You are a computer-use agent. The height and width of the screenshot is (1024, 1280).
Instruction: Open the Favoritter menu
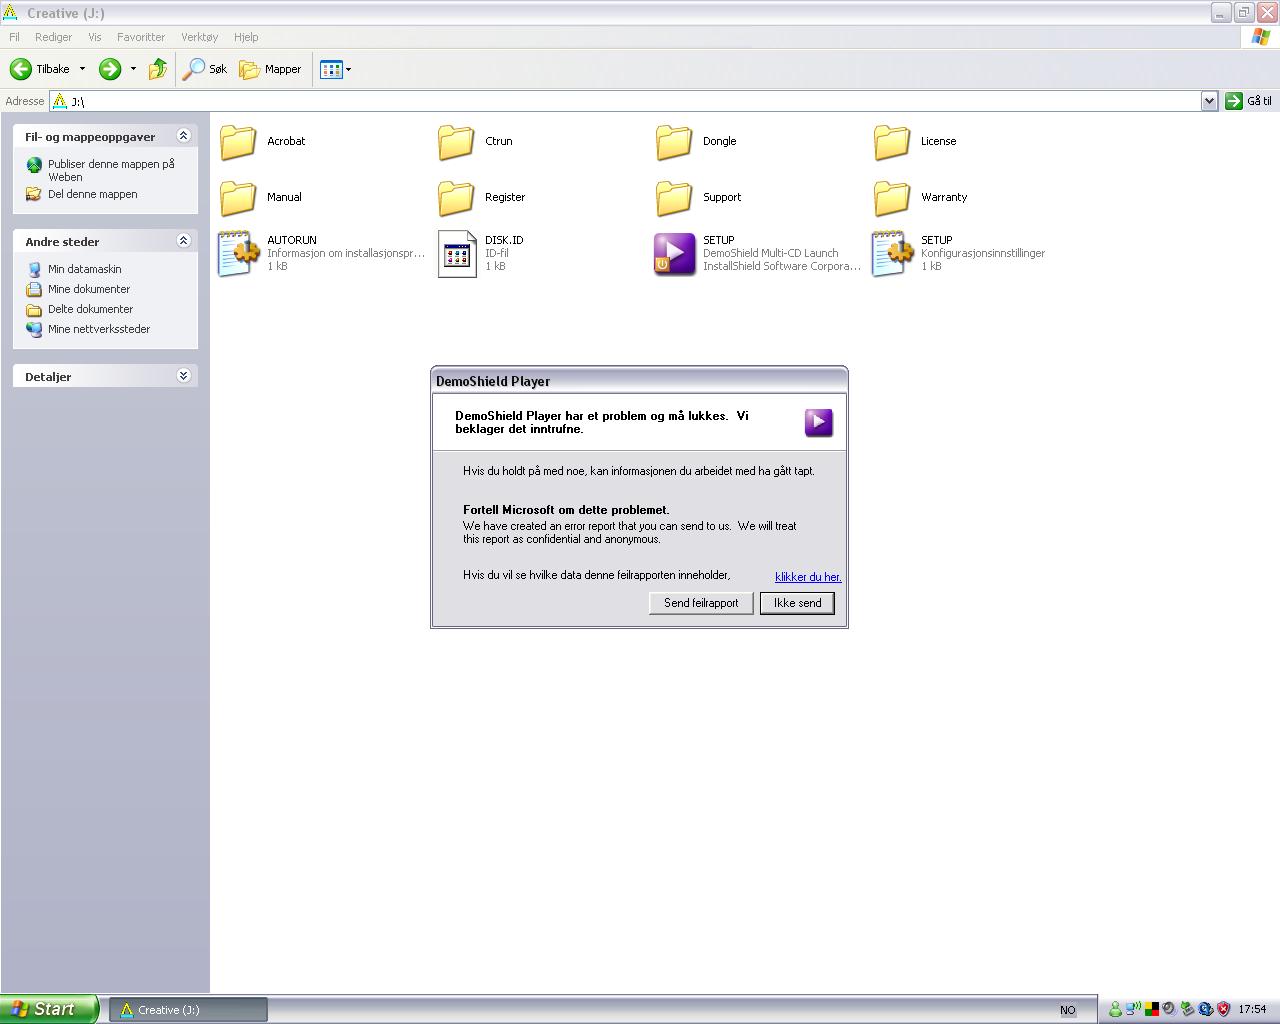click(x=141, y=37)
